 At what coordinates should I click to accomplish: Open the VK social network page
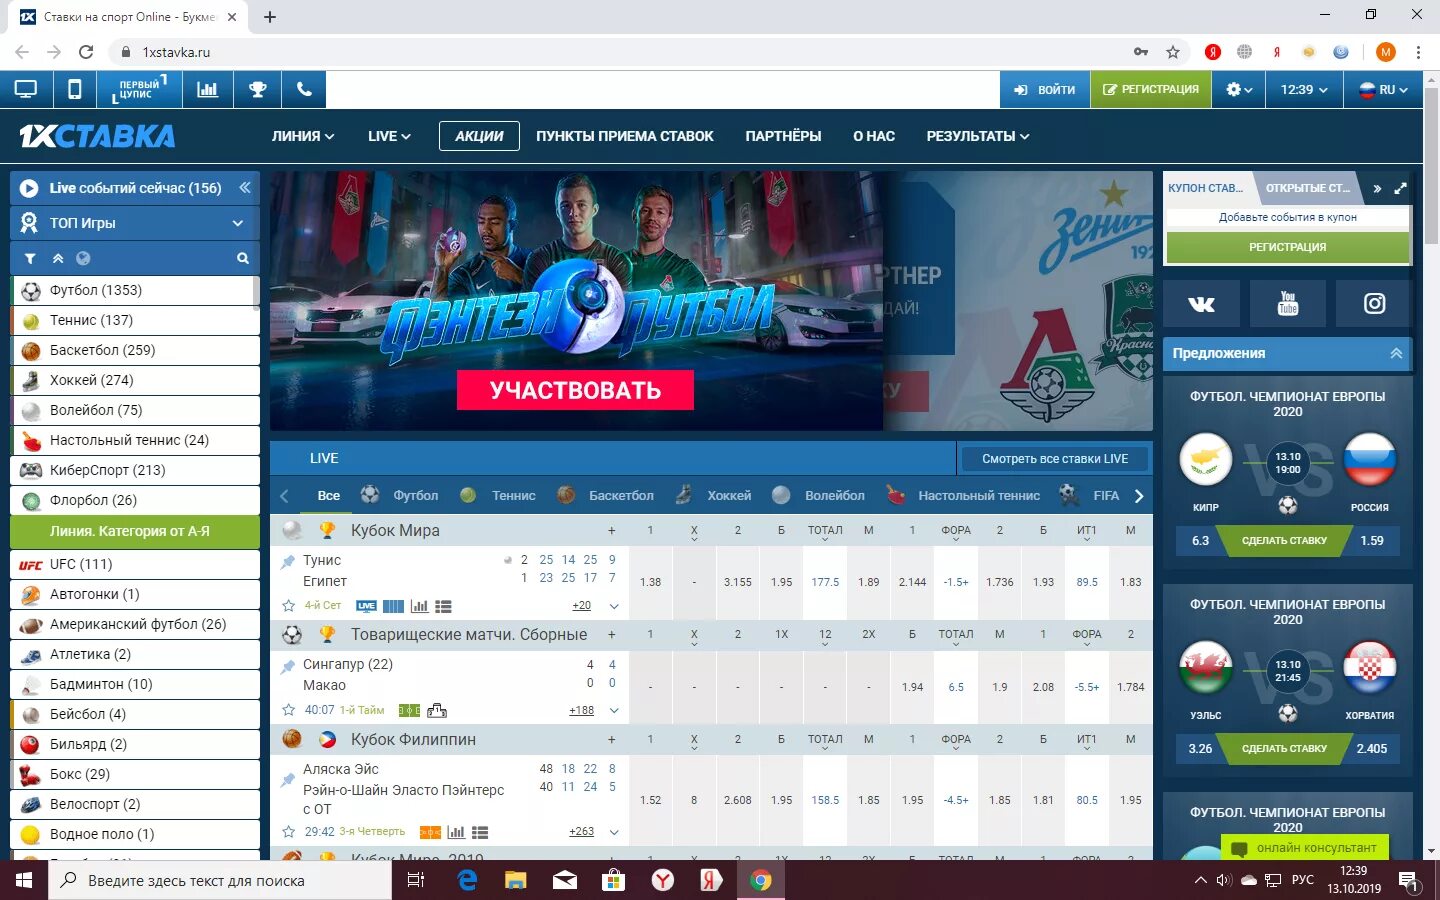pyautogui.click(x=1201, y=304)
